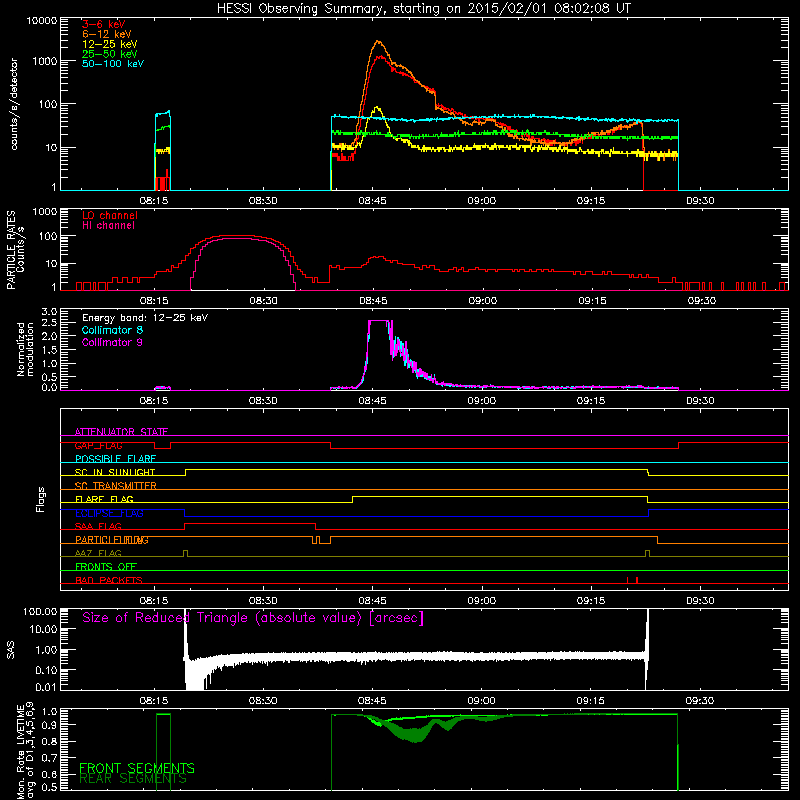Screen dimensions: 800x800
Task: Click the vertical Flags axis label
Action: click(41, 499)
